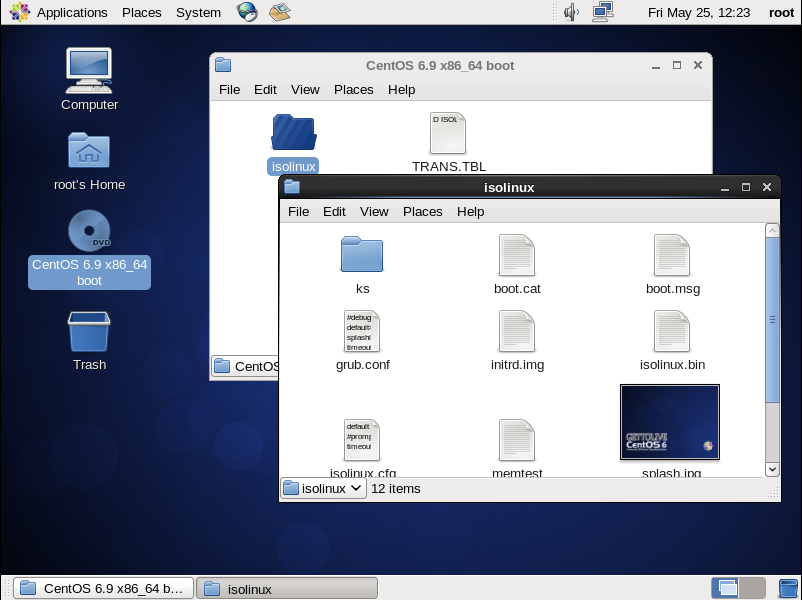Open File menu in isolinux window
The image size is (802, 600).
click(298, 212)
